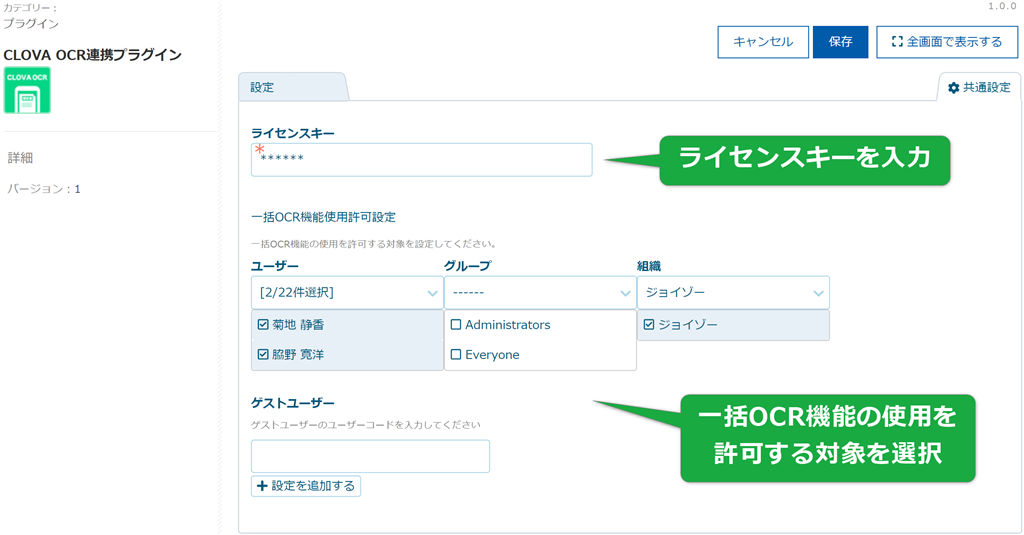The width and height of the screenshot is (1024, 535).
Task: Check the Administrators group checkbox
Action: tap(456, 325)
